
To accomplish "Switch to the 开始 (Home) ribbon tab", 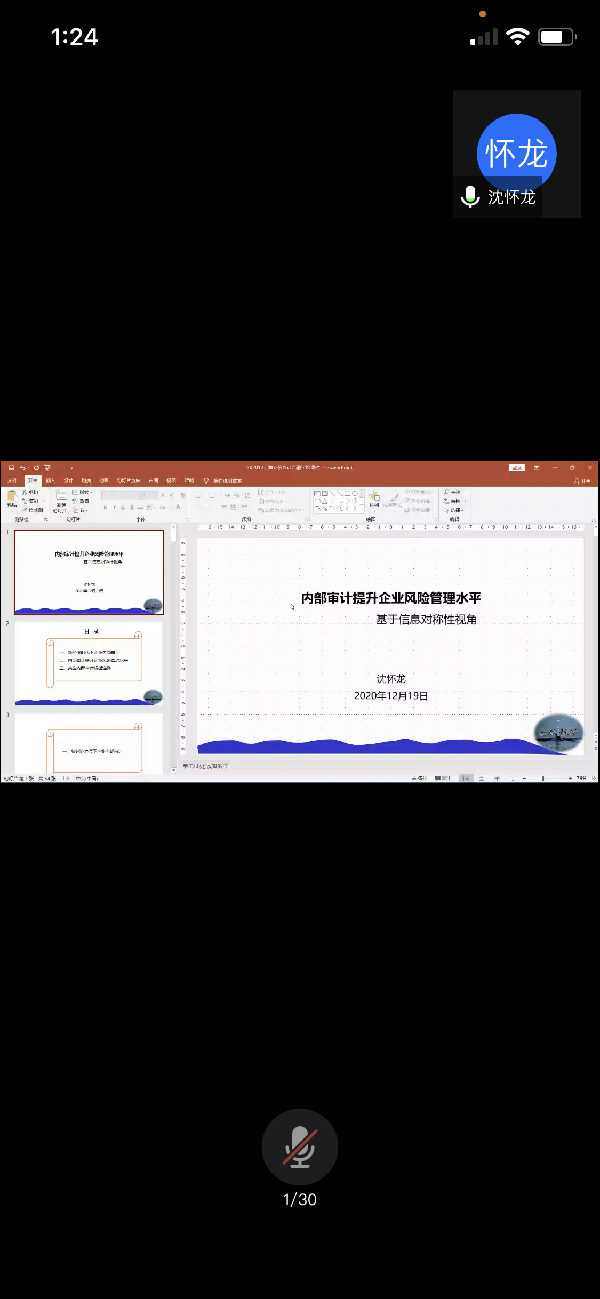I will click(x=32, y=481).
